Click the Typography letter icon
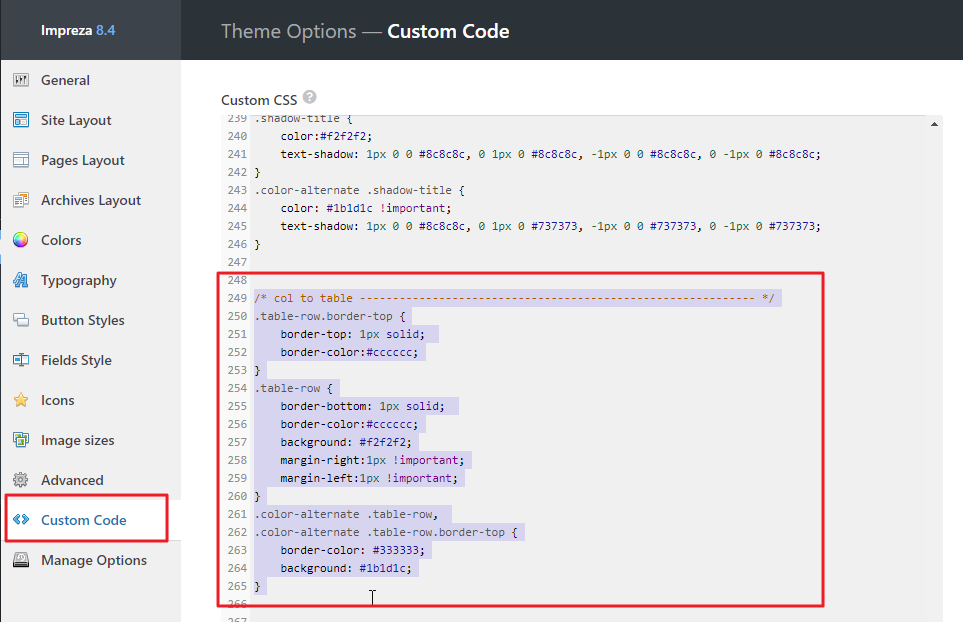Image resolution: width=963 pixels, height=622 pixels. click(x=21, y=280)
